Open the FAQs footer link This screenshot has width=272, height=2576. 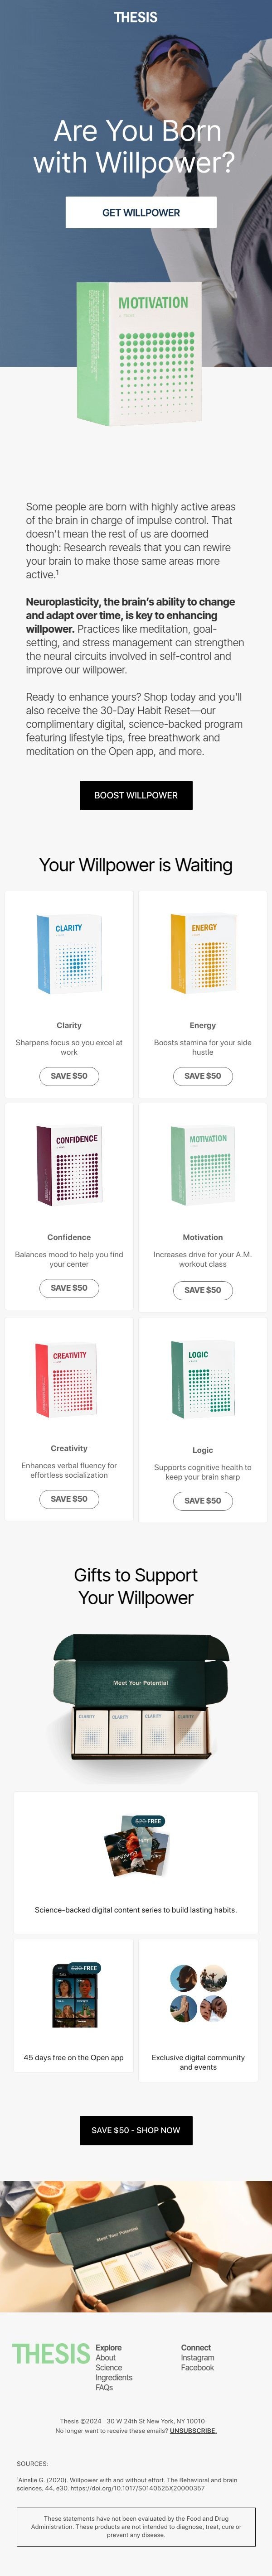point(104,2387)
